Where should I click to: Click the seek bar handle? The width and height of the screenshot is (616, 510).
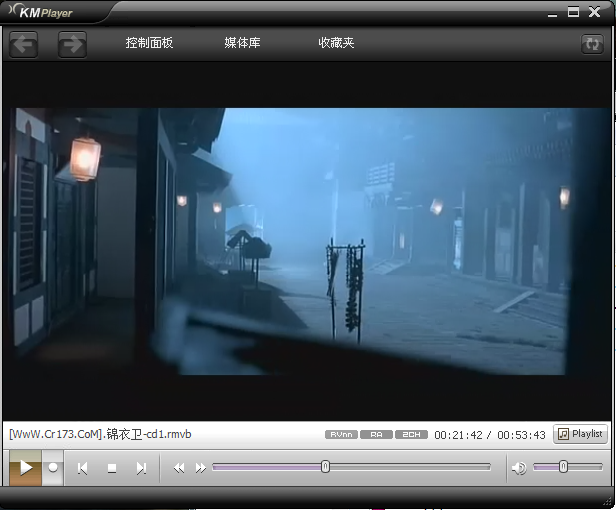[325, 466]
